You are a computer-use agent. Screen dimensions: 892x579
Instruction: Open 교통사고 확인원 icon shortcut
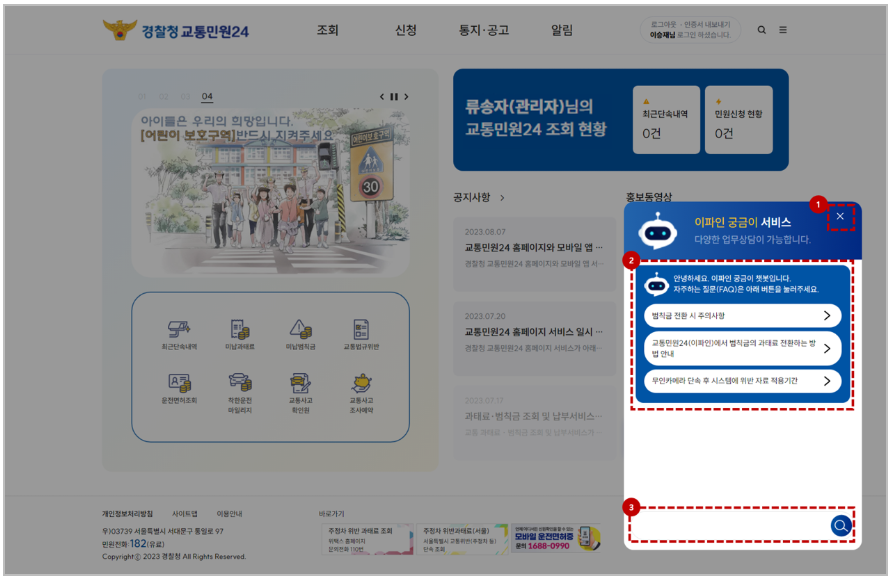tap(300, 393)
